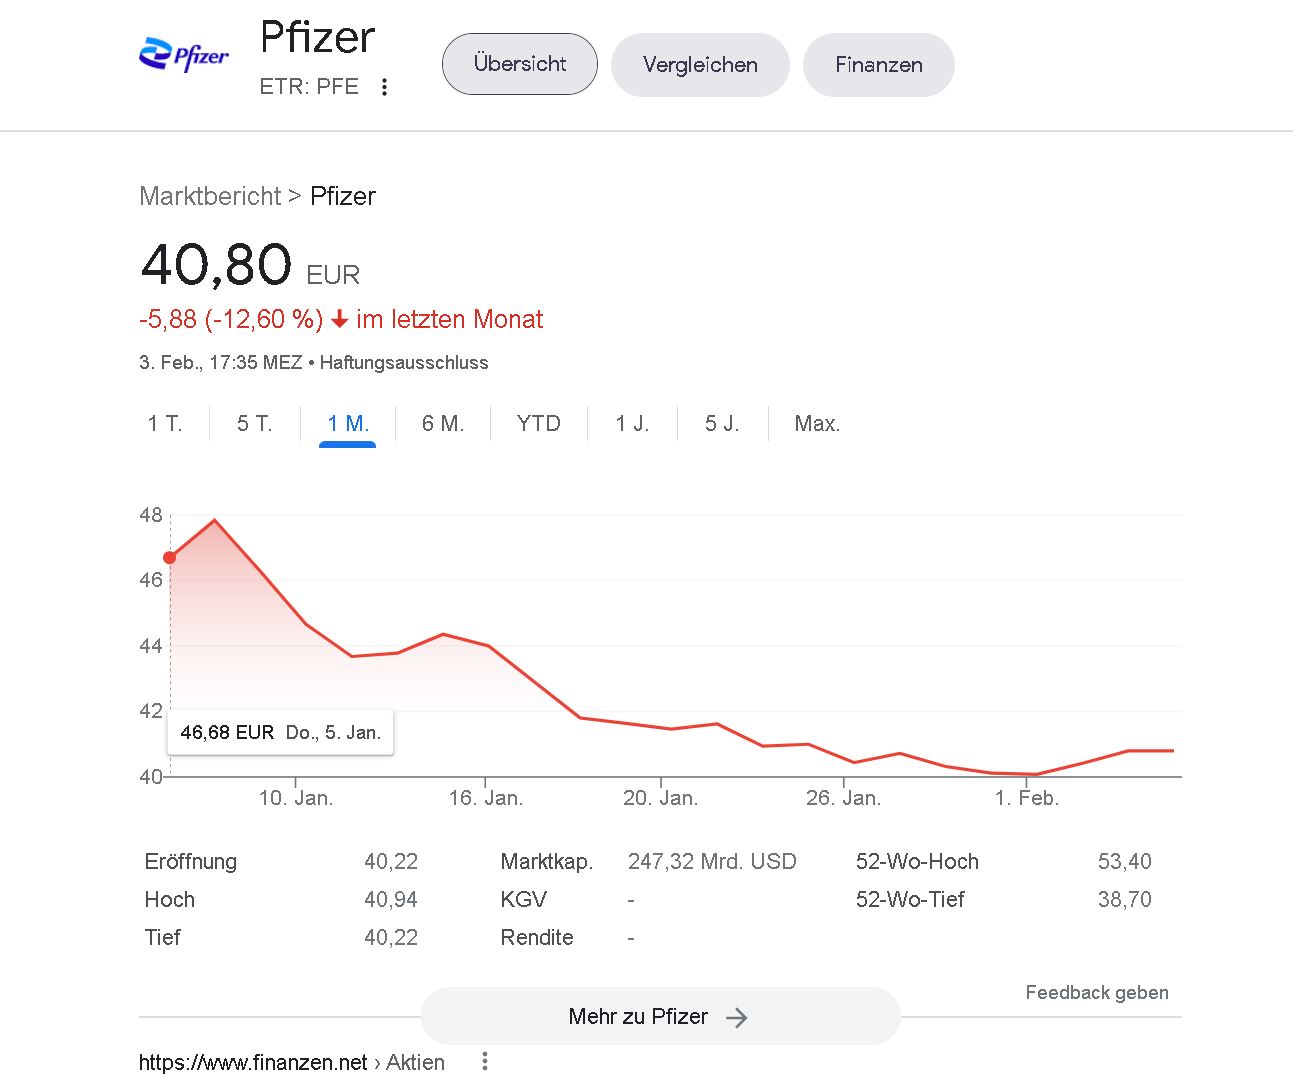Select the YTD chart range
1293x1091 pixels.
click(539, 424)
